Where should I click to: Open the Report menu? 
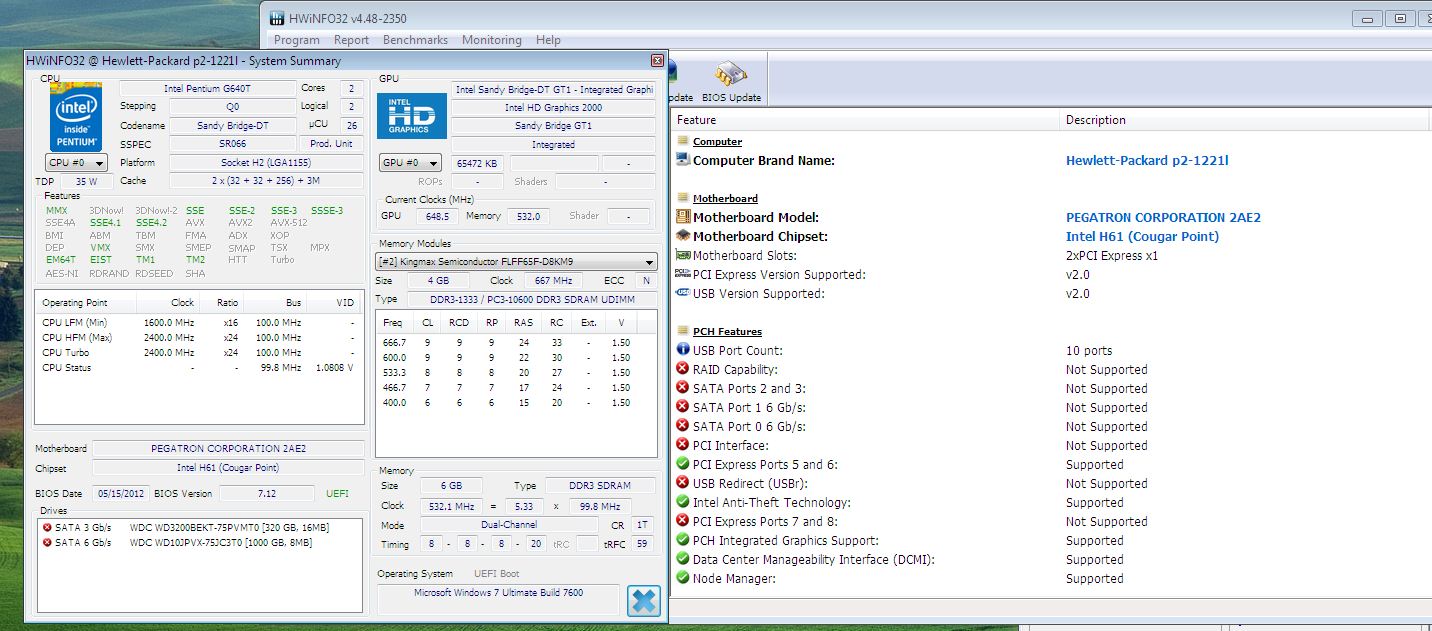click(x=351, y=40)
